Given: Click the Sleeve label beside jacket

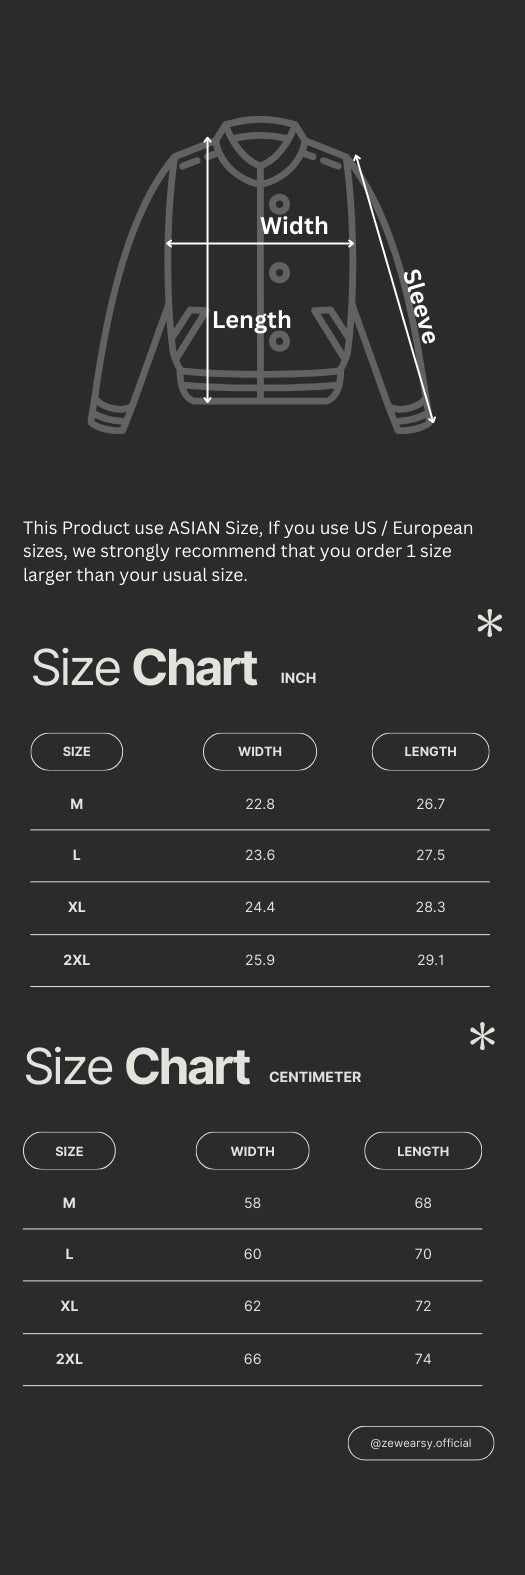Looking at the screenshot, I should pos(420,307).
